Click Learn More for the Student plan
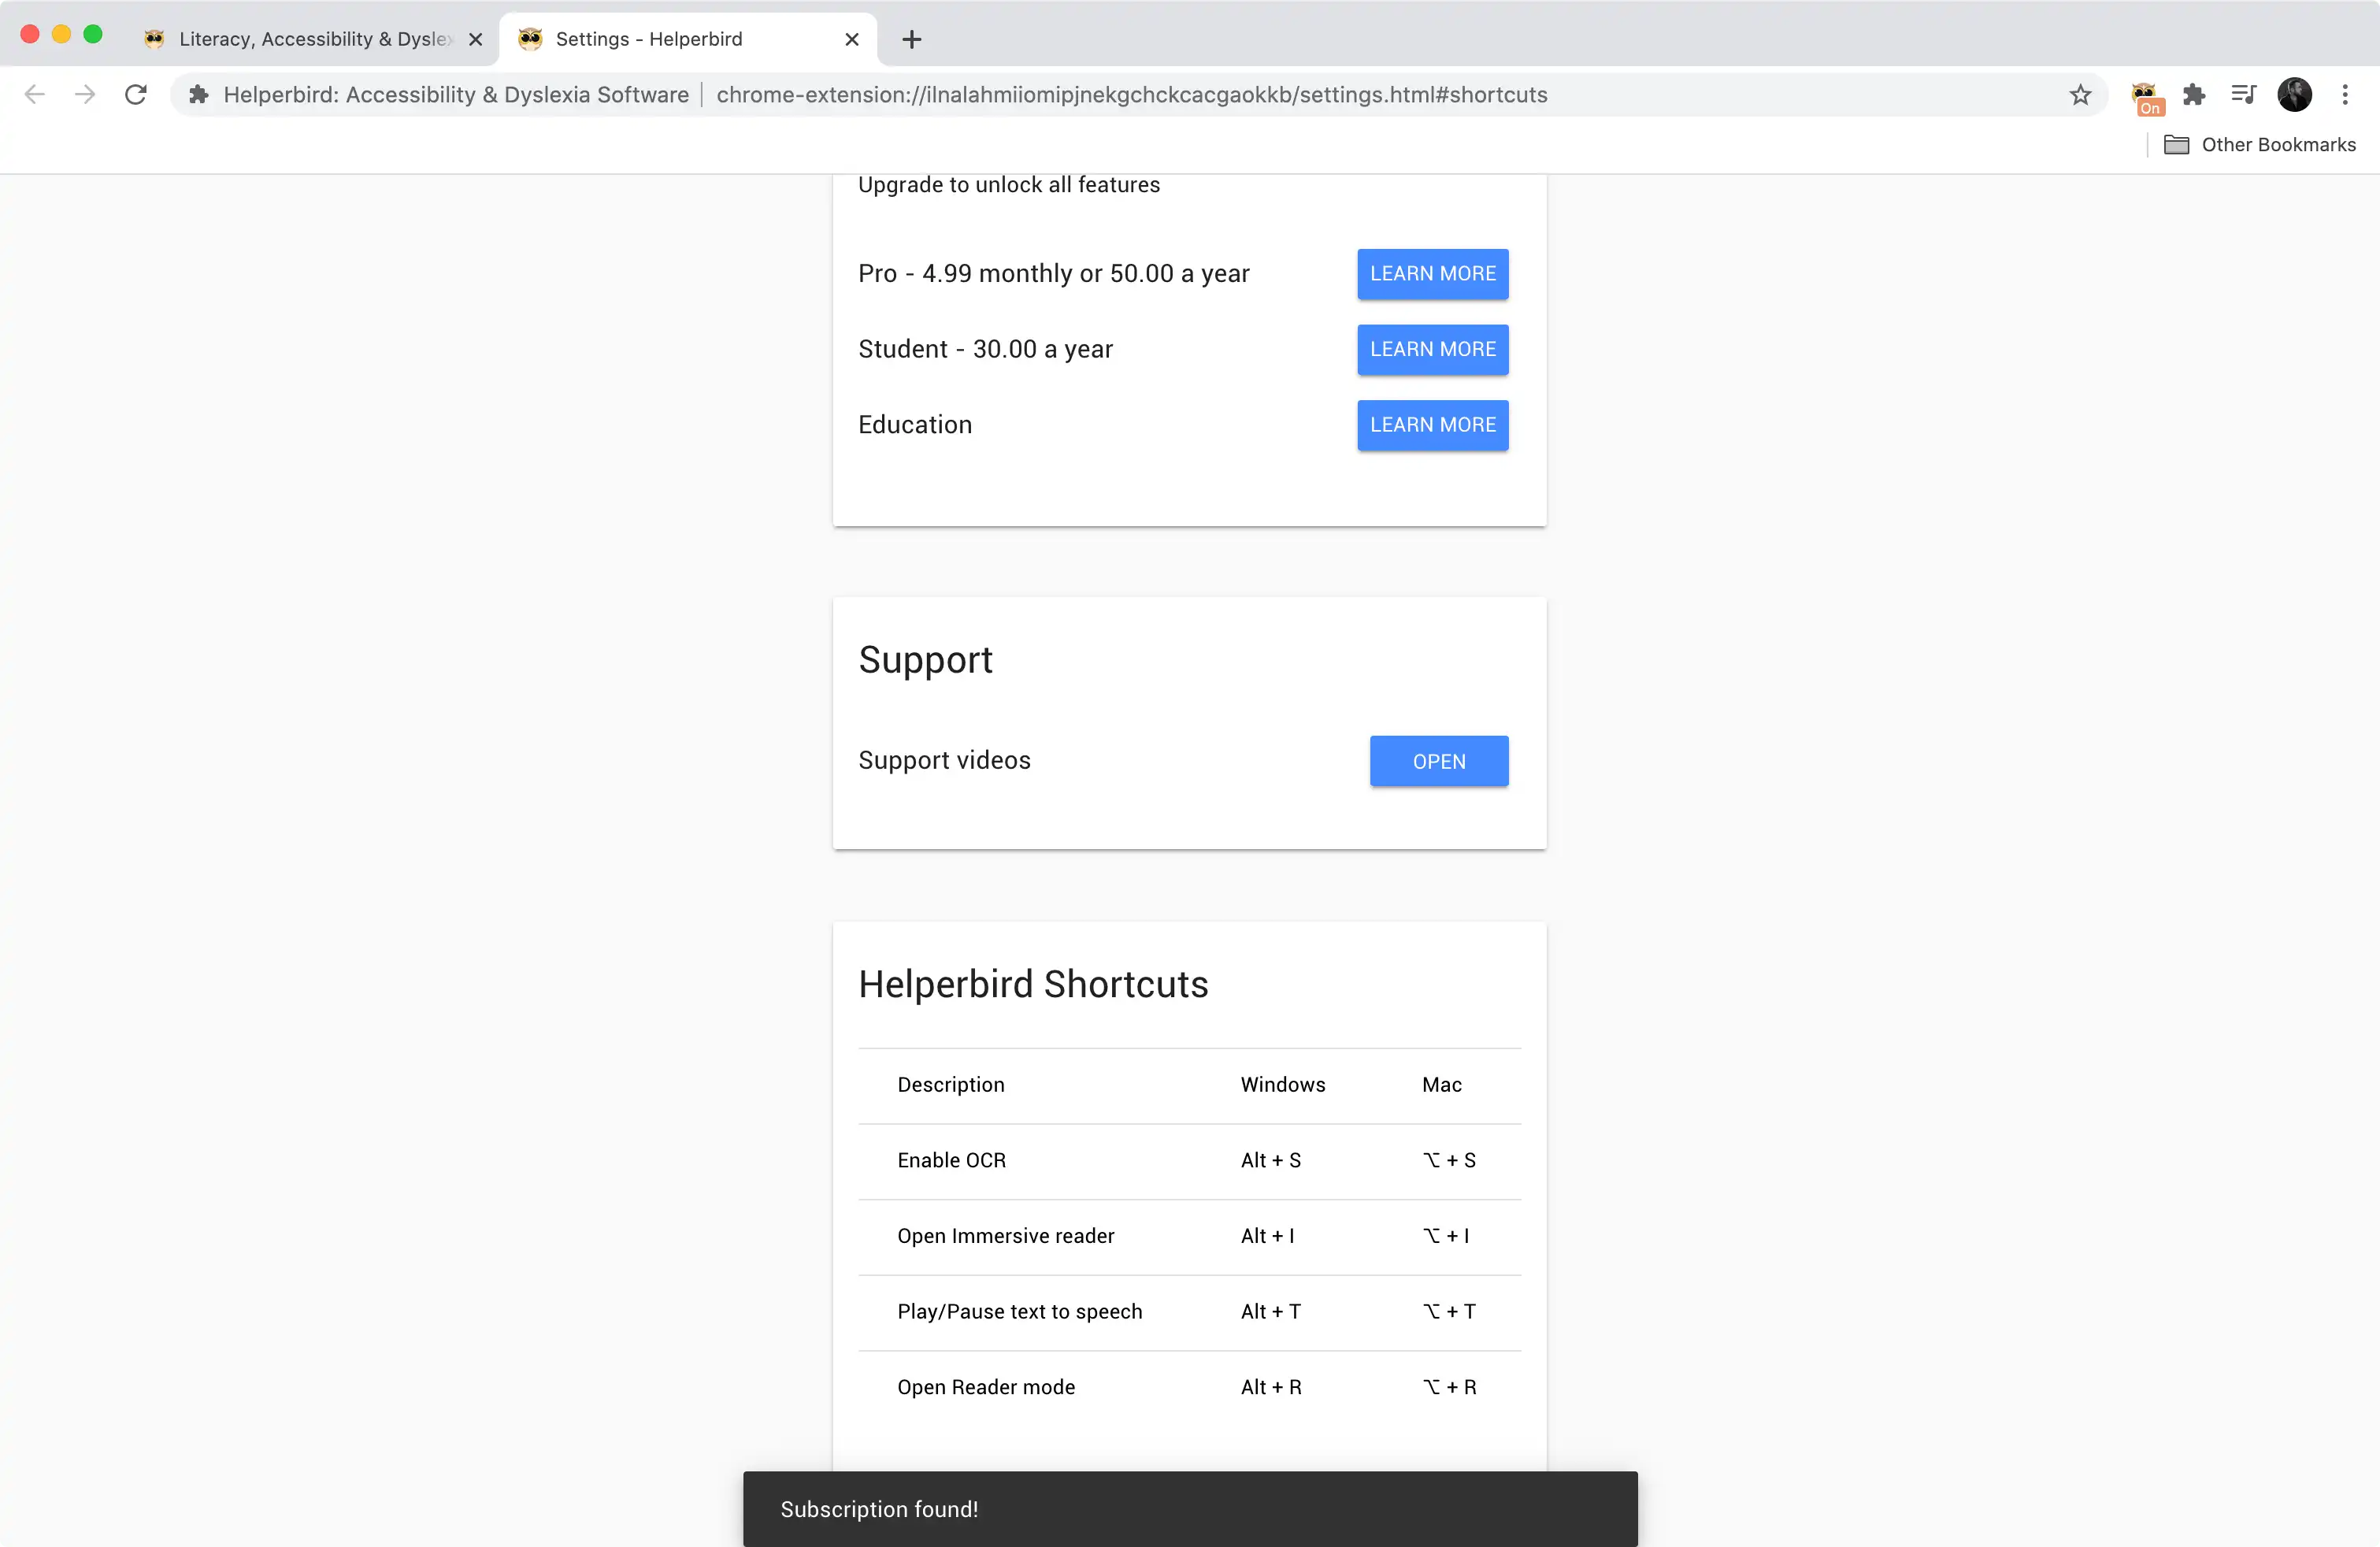This screenshot has width=2380, height=1547. click(1432, 349)
